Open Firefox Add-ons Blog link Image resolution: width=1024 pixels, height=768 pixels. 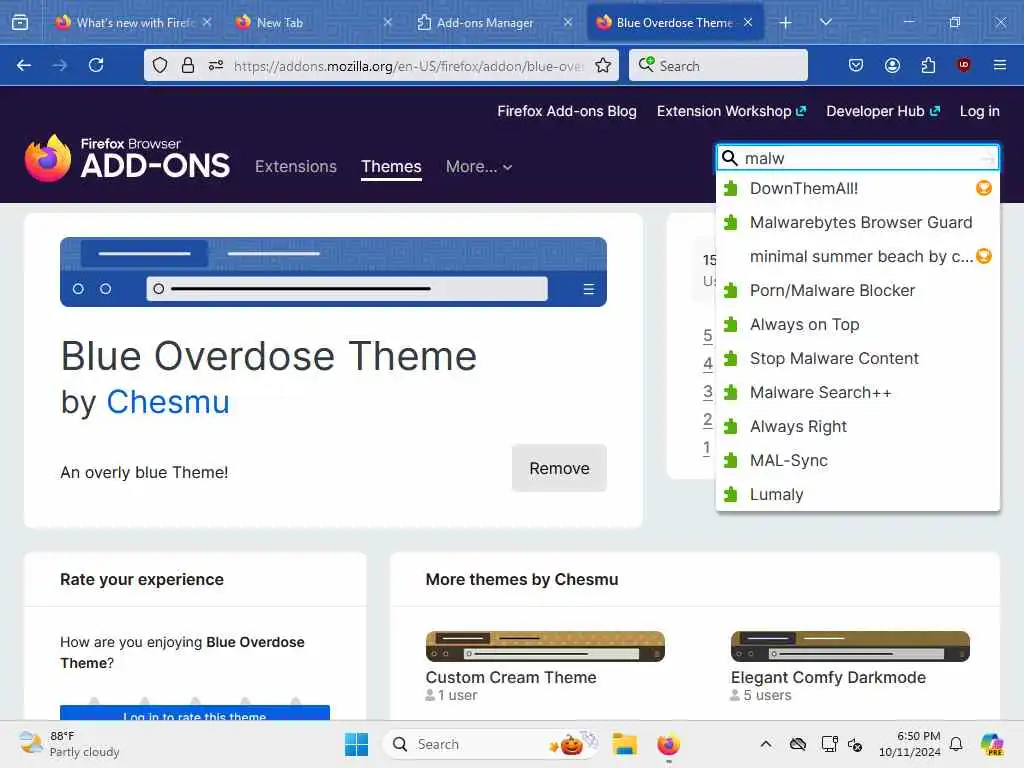[x=567, y=111]
